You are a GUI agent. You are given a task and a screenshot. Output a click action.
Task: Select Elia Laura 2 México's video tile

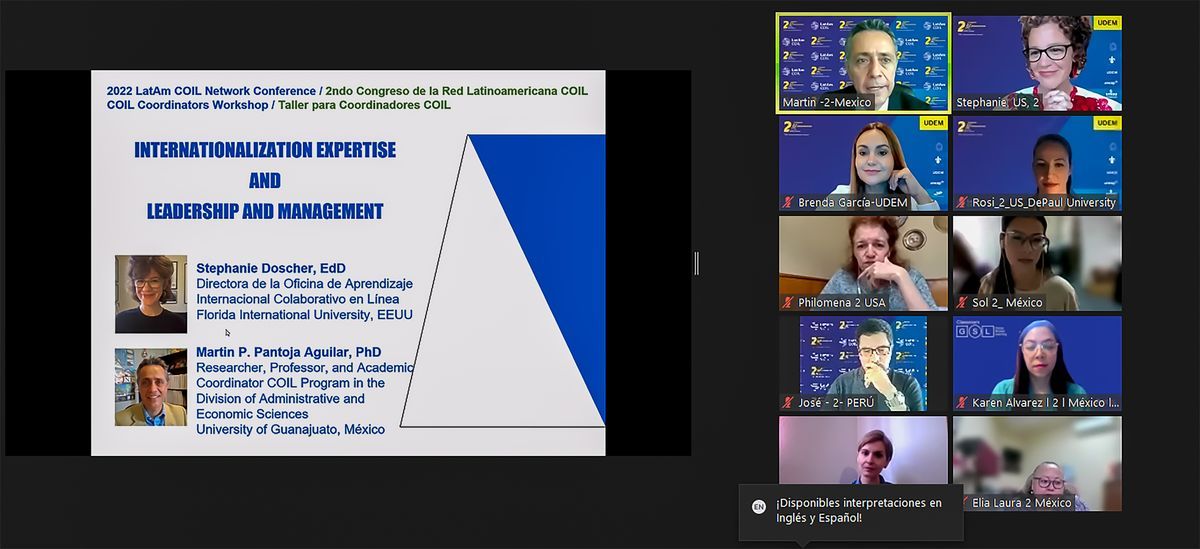pyautogui.click(x=1037, y=463)
